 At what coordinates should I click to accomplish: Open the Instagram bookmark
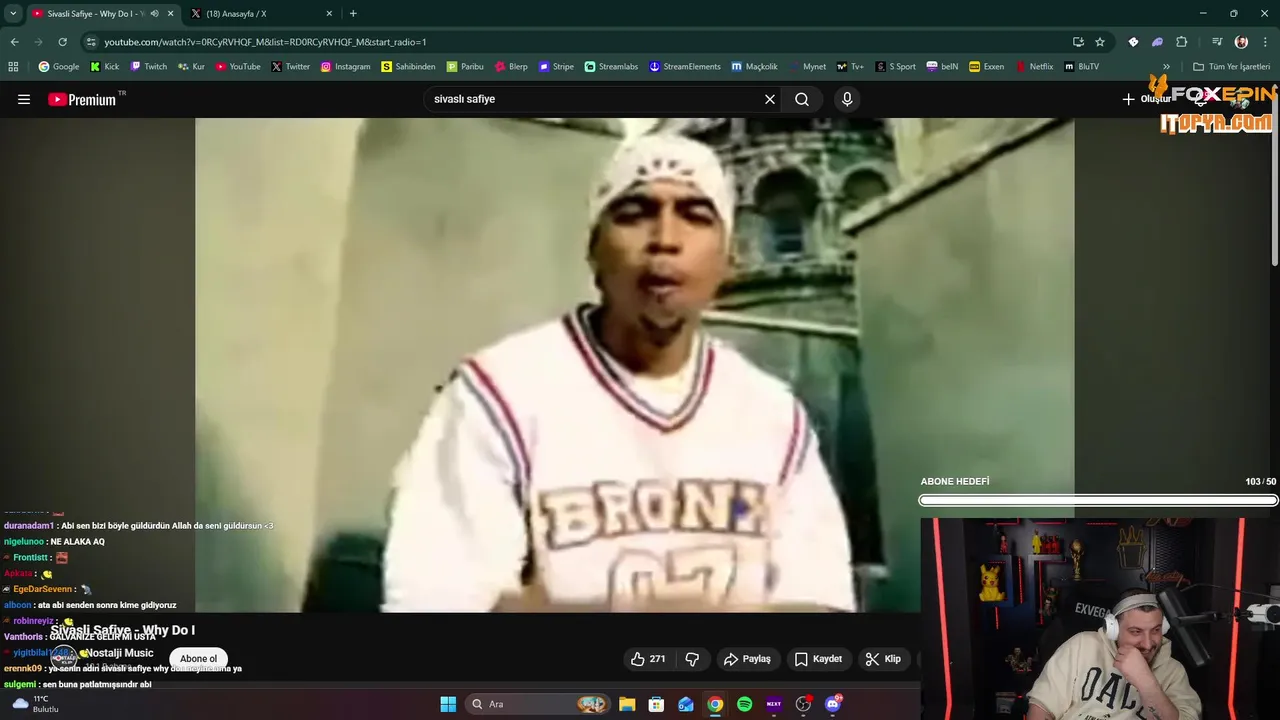345,67
